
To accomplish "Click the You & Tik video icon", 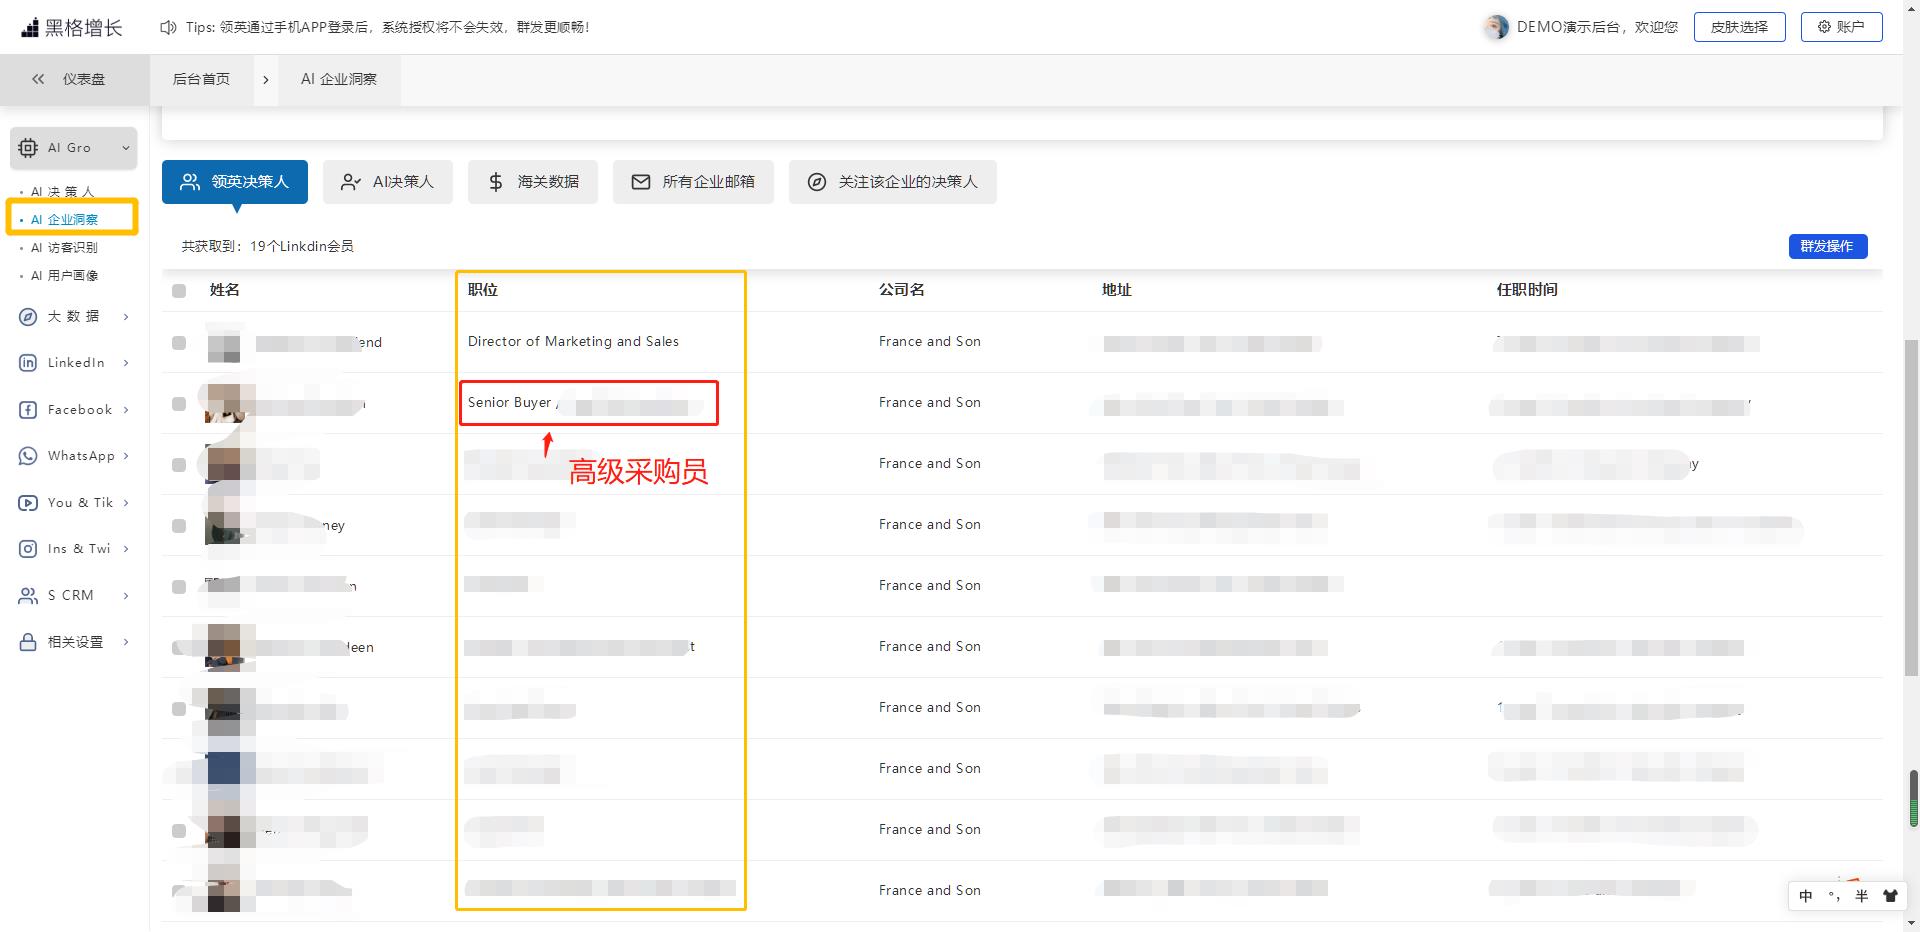I will (28, 503).
